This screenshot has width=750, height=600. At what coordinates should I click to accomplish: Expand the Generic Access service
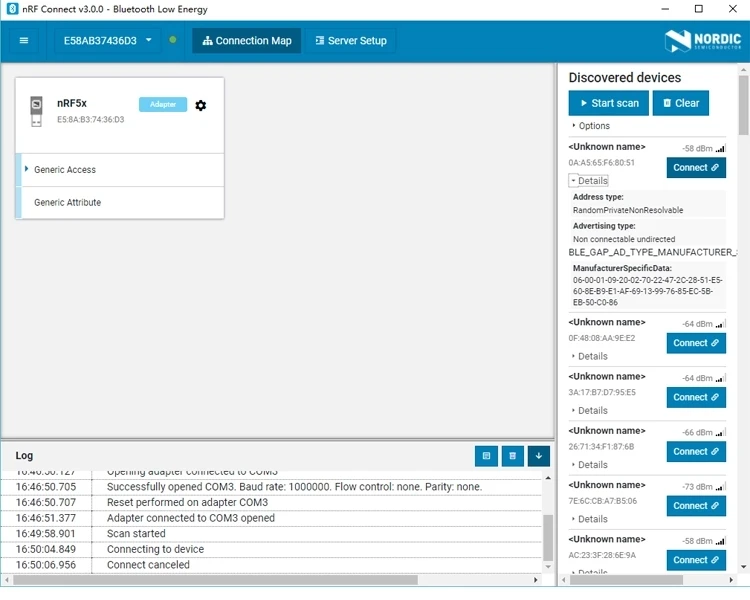[x=120, y=170]
